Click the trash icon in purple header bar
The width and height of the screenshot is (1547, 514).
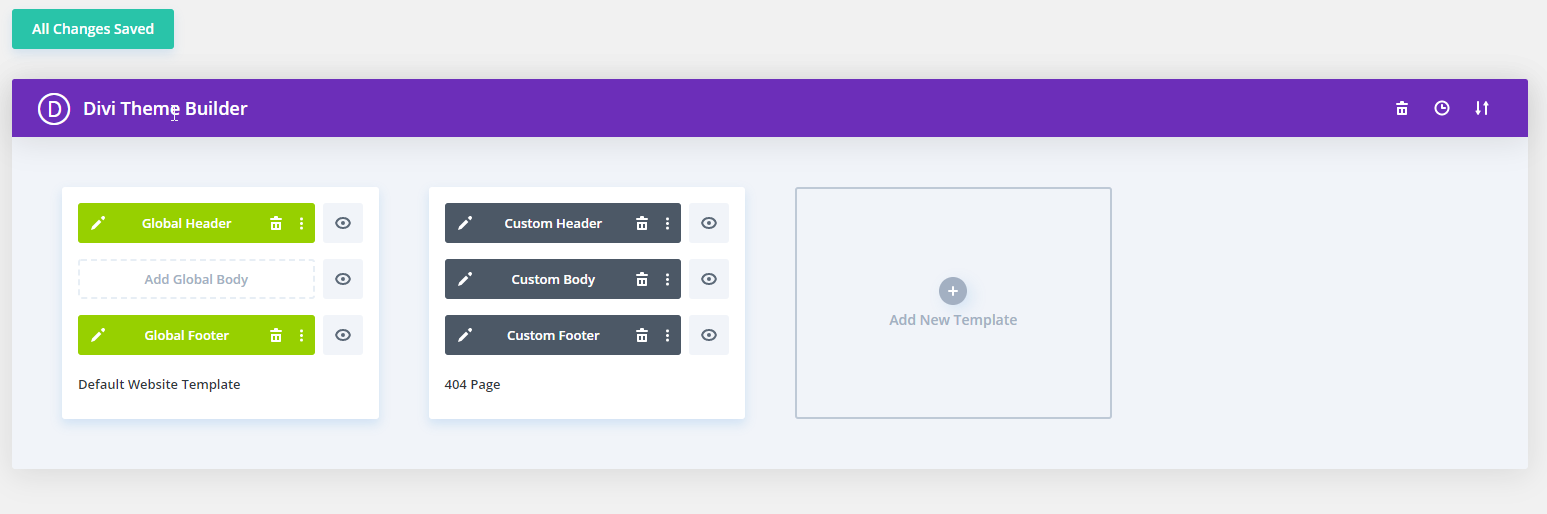1402,108
